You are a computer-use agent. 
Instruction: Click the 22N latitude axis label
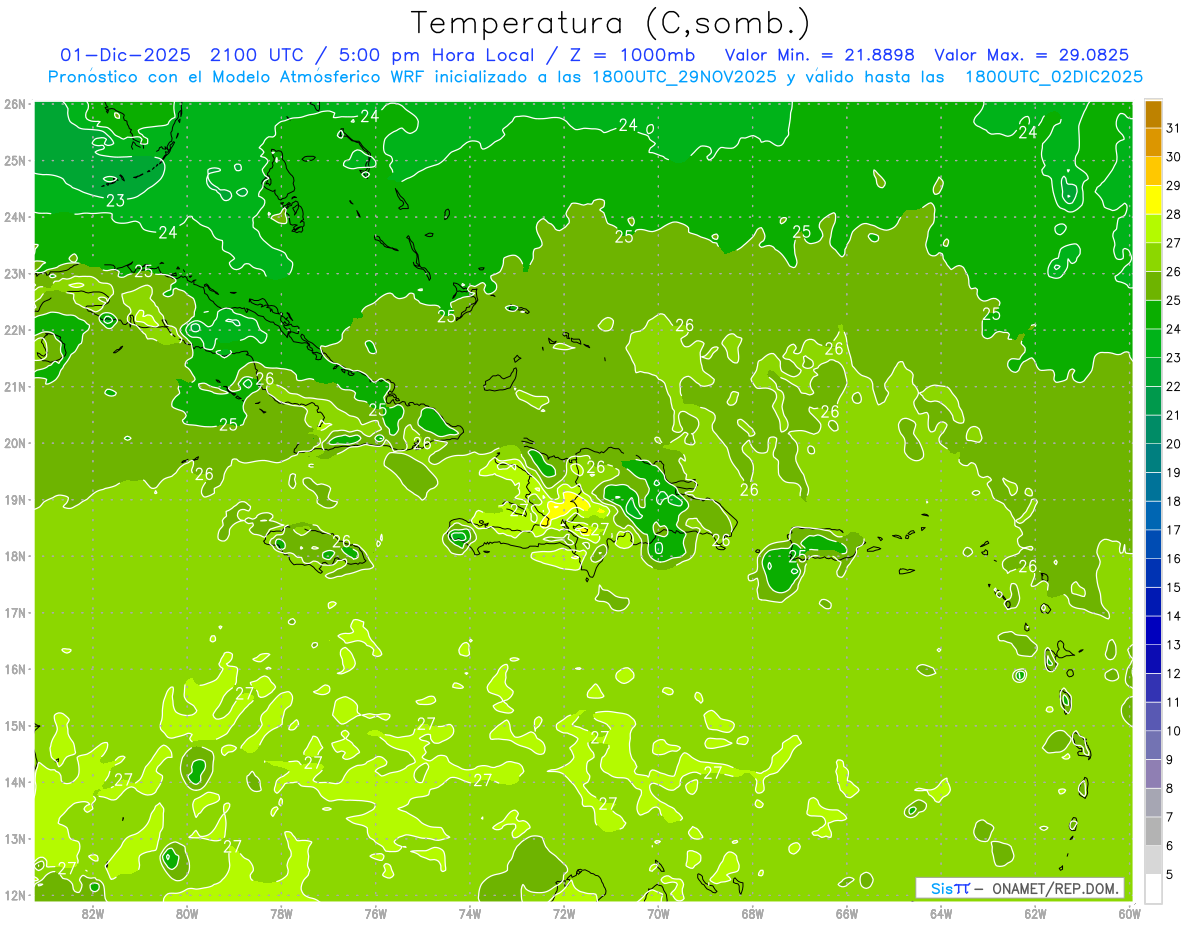[x=15, y=330]
